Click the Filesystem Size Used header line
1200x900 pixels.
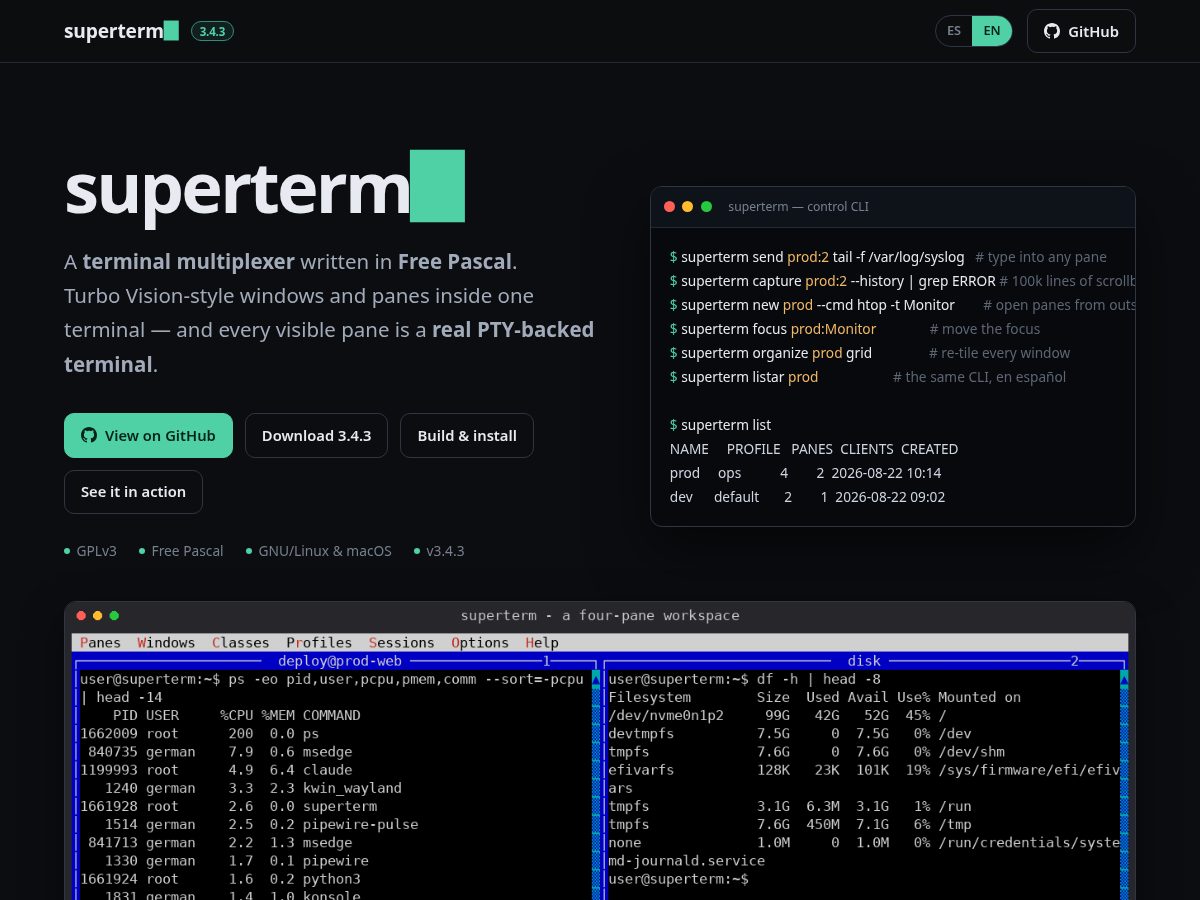[815, 697]
